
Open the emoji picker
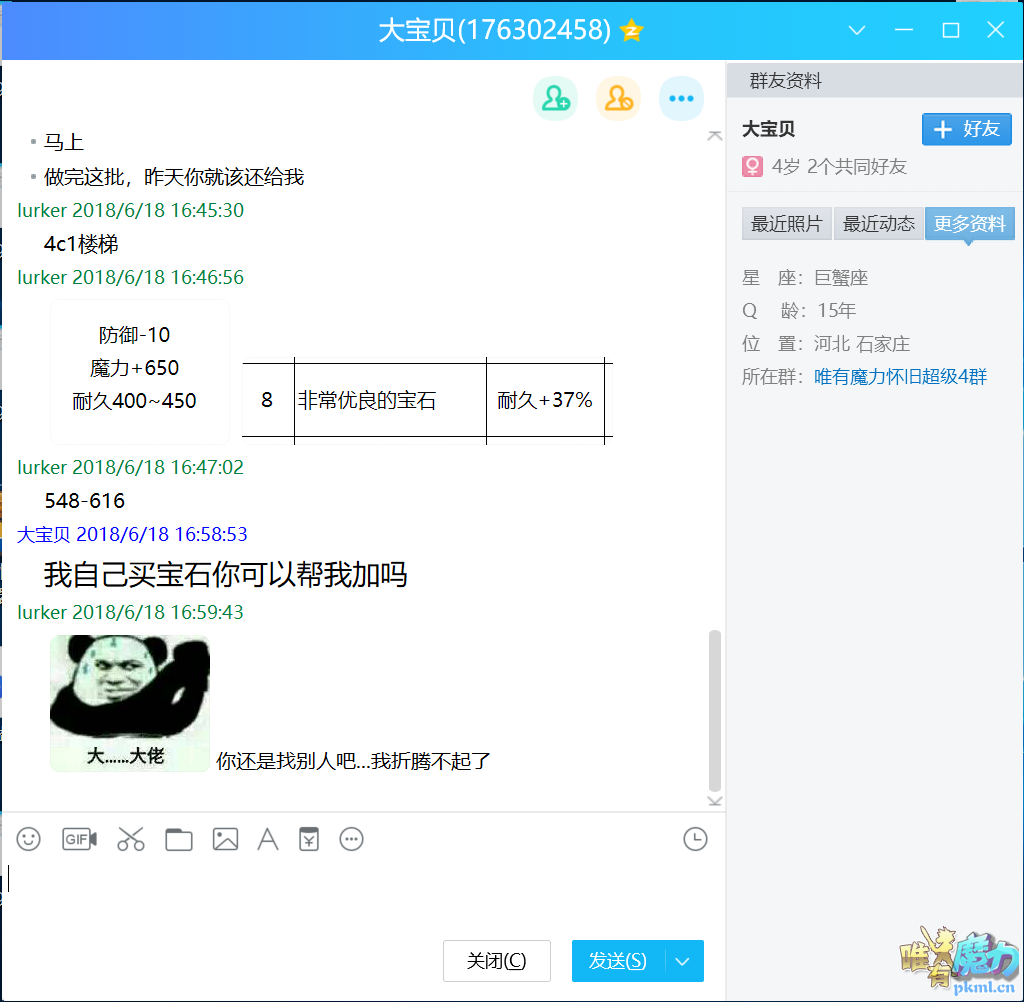29,839
